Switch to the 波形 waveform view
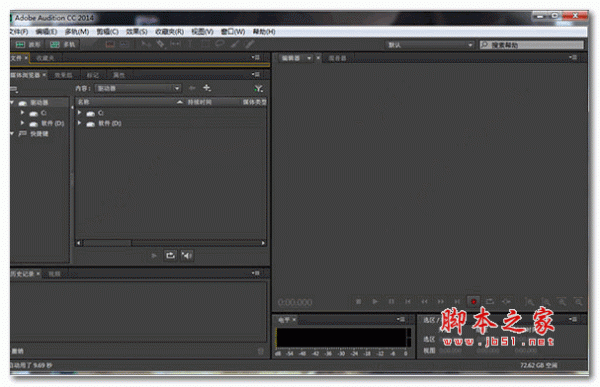 [x=28, y=44]
